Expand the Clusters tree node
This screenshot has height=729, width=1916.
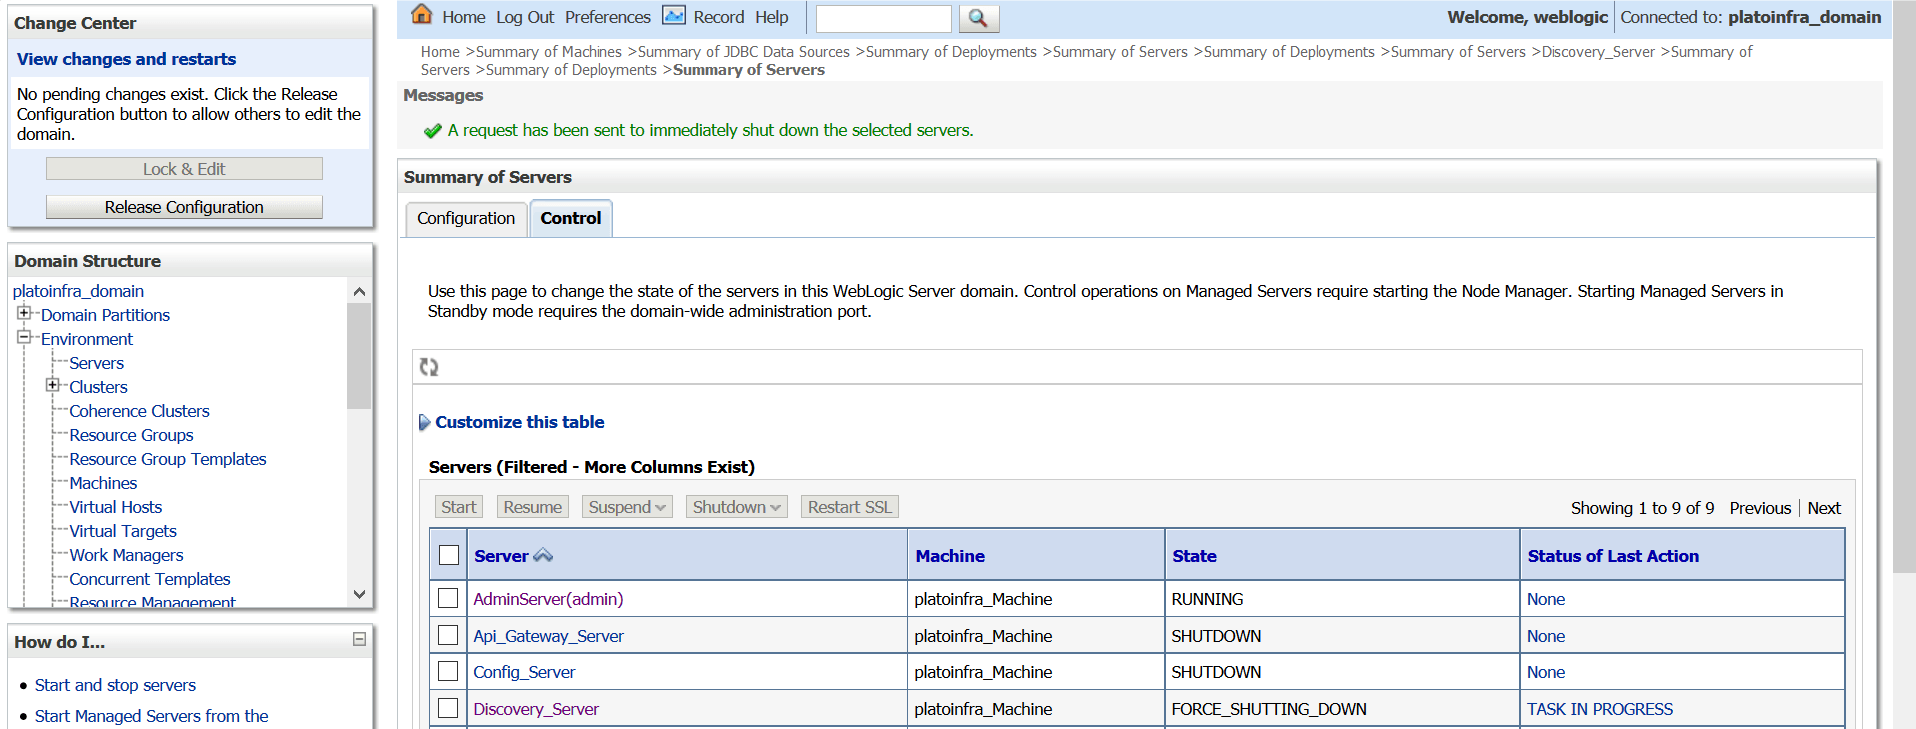52,385
